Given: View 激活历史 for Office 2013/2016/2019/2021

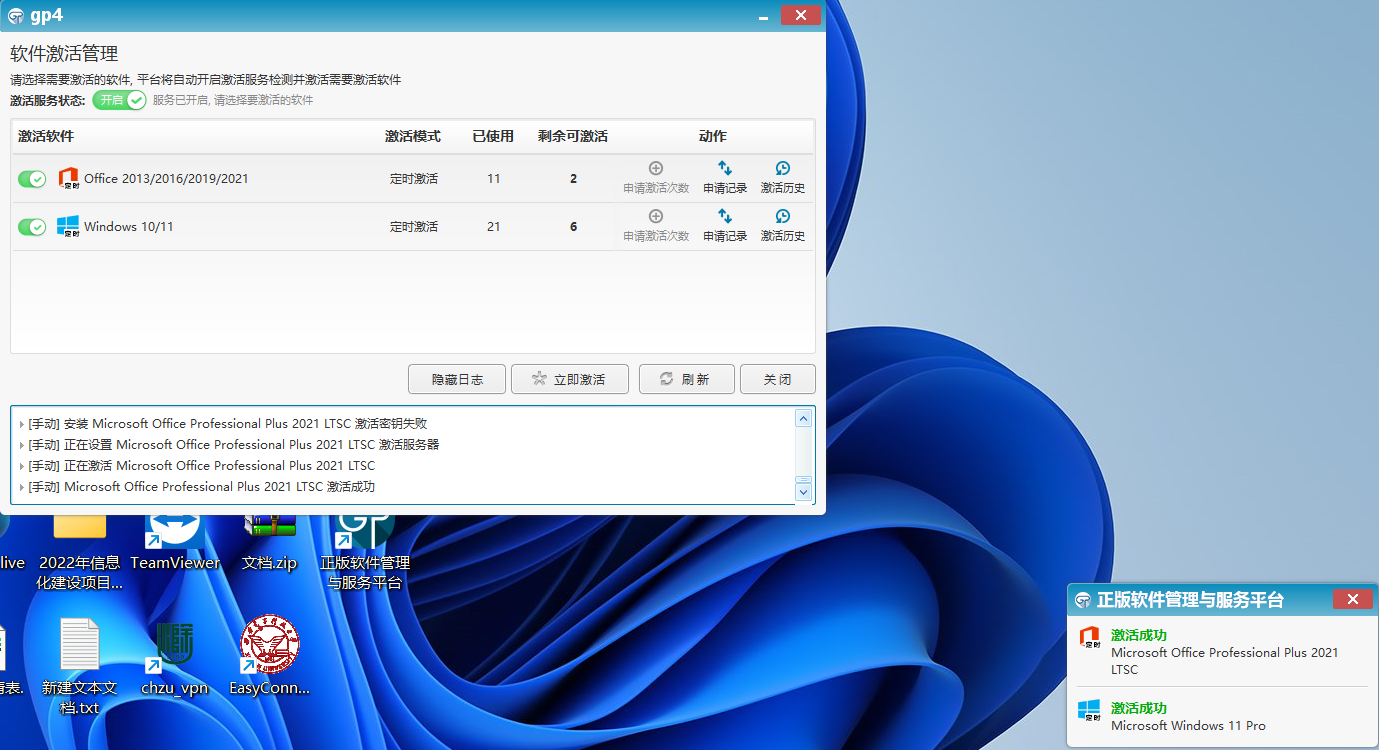Looking at the screenshot, I should (782, 178).
